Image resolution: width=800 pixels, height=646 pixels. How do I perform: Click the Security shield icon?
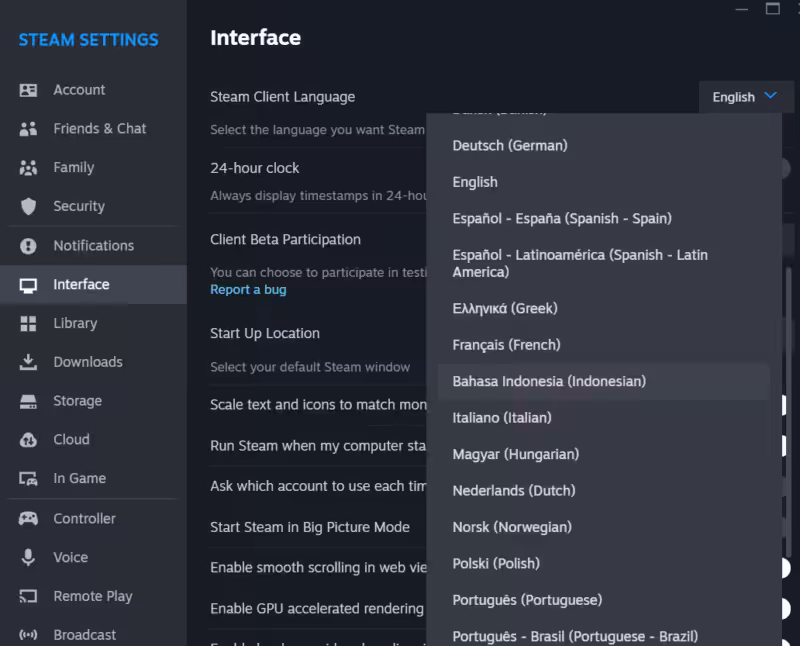(x=28, y=206)
